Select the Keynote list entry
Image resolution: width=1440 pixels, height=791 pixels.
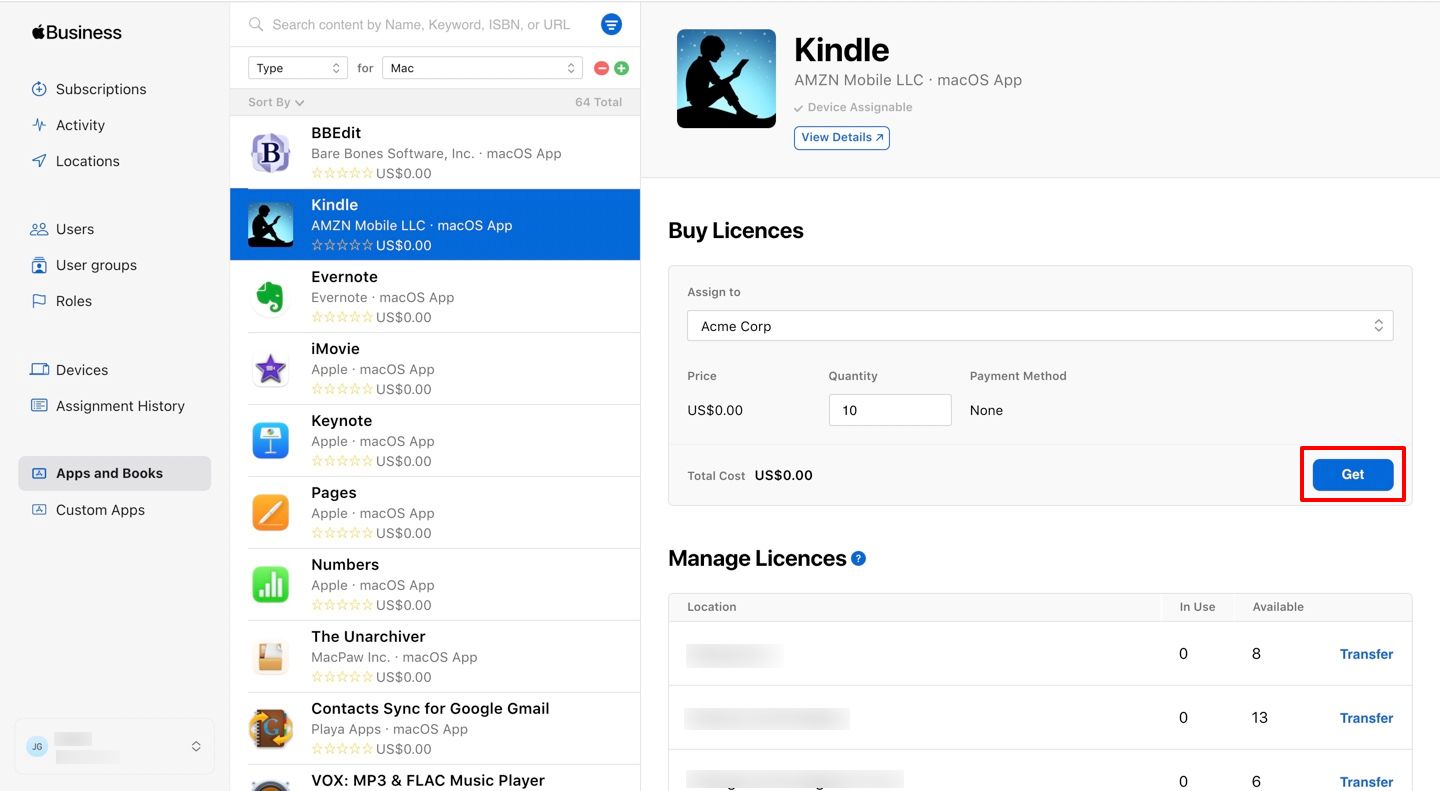(x=435, y=441)
